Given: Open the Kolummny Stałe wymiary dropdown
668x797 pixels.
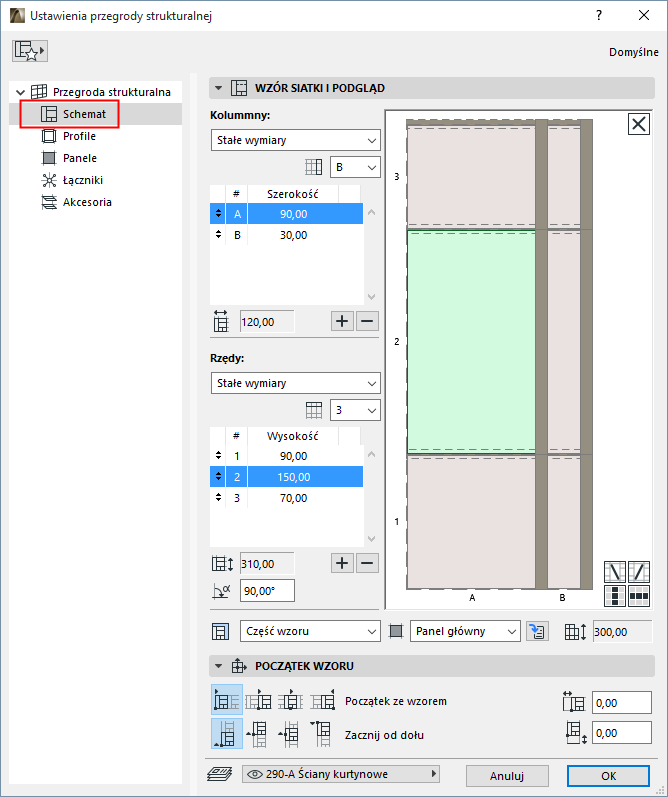Looking at the screenshot, I should pyautogui.click(x=295, y=140).
